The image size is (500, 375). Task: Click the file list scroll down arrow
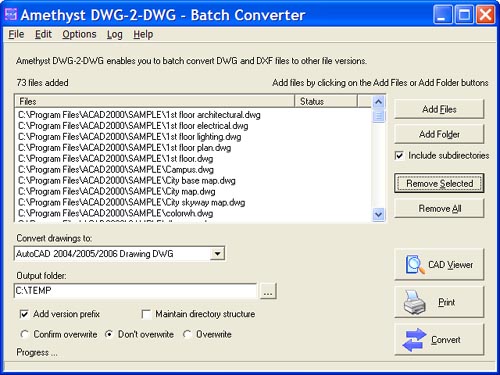click(x=378, y=214)
